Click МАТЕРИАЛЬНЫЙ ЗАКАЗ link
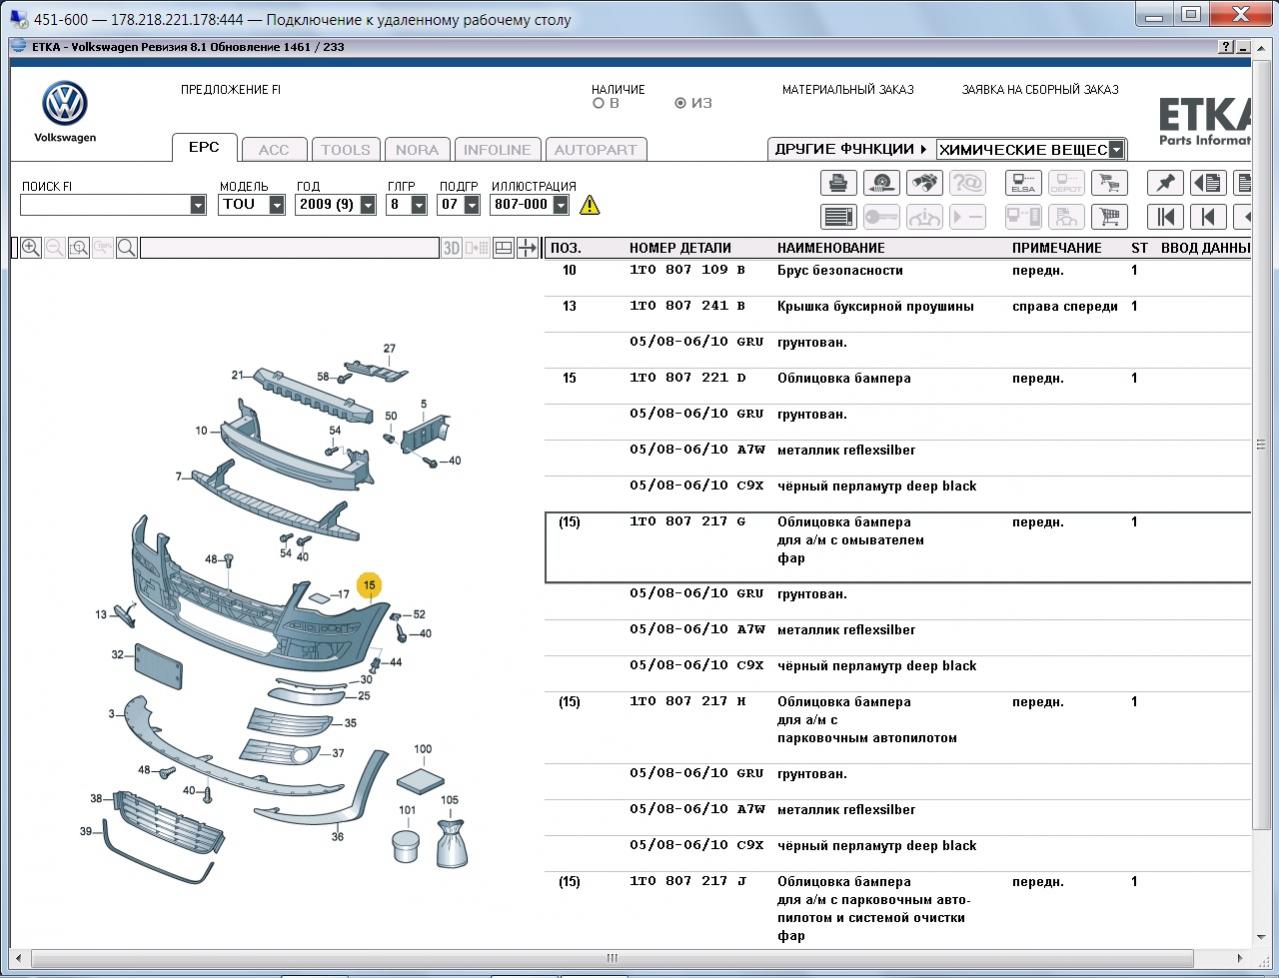Screen dimensions: 1279x978 tap(848, 90)
